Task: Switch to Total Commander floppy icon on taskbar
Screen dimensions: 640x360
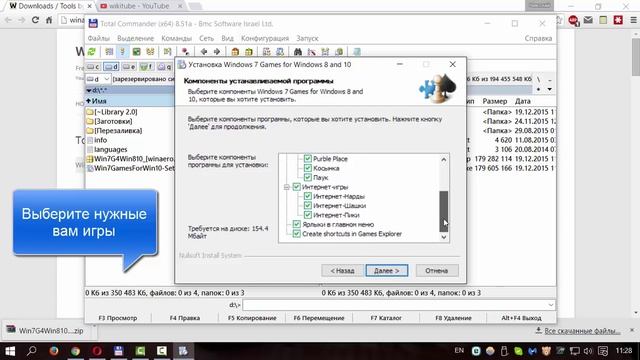Action: (118, 351)
